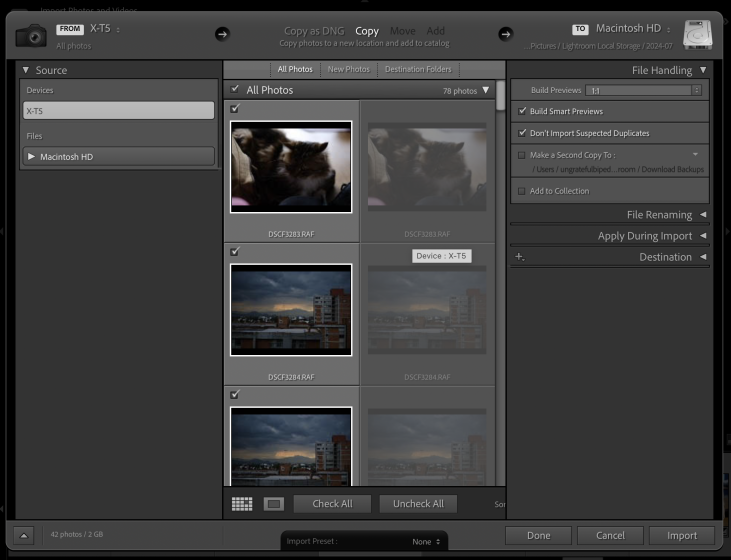Click the '78 photos' count label

(x=460, y=91)
